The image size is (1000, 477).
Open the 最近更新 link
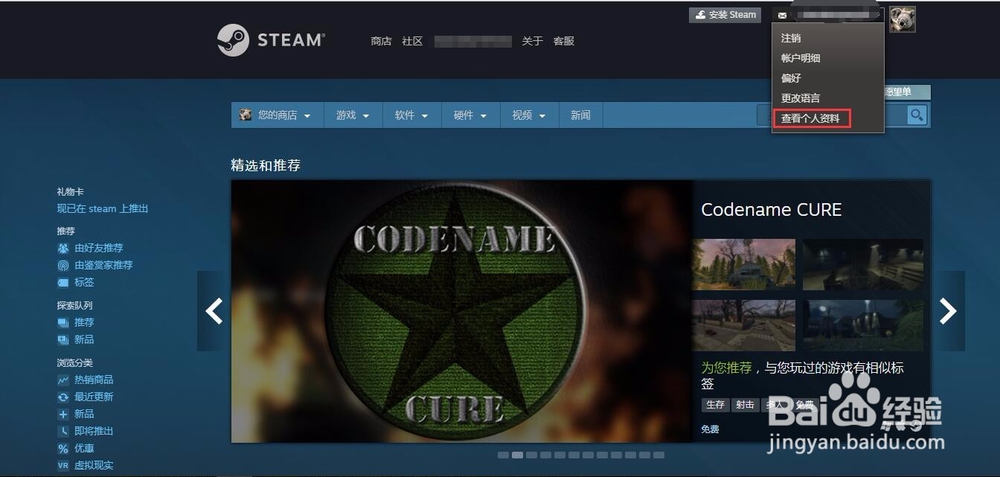(94, 397)
